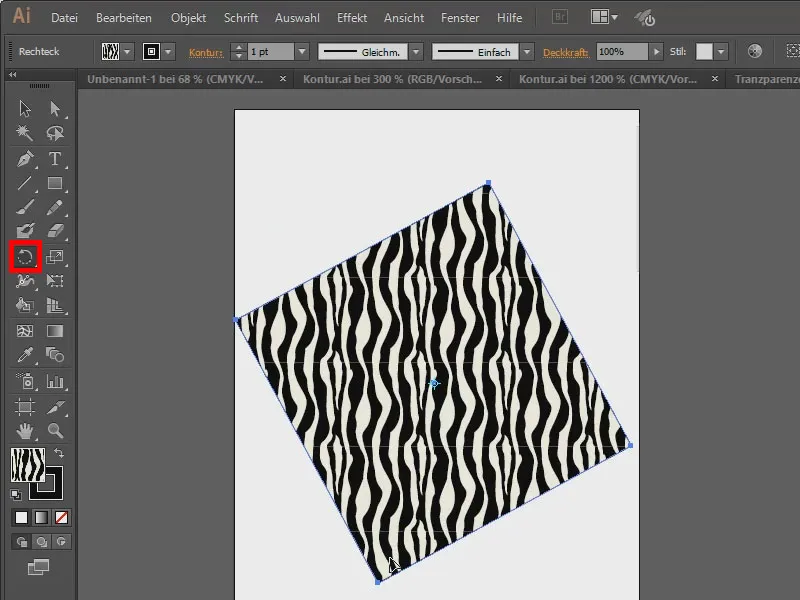This screenshot has width=800, height=600.
Task: Set paint mode to solid Color
Action: (21, 517)
